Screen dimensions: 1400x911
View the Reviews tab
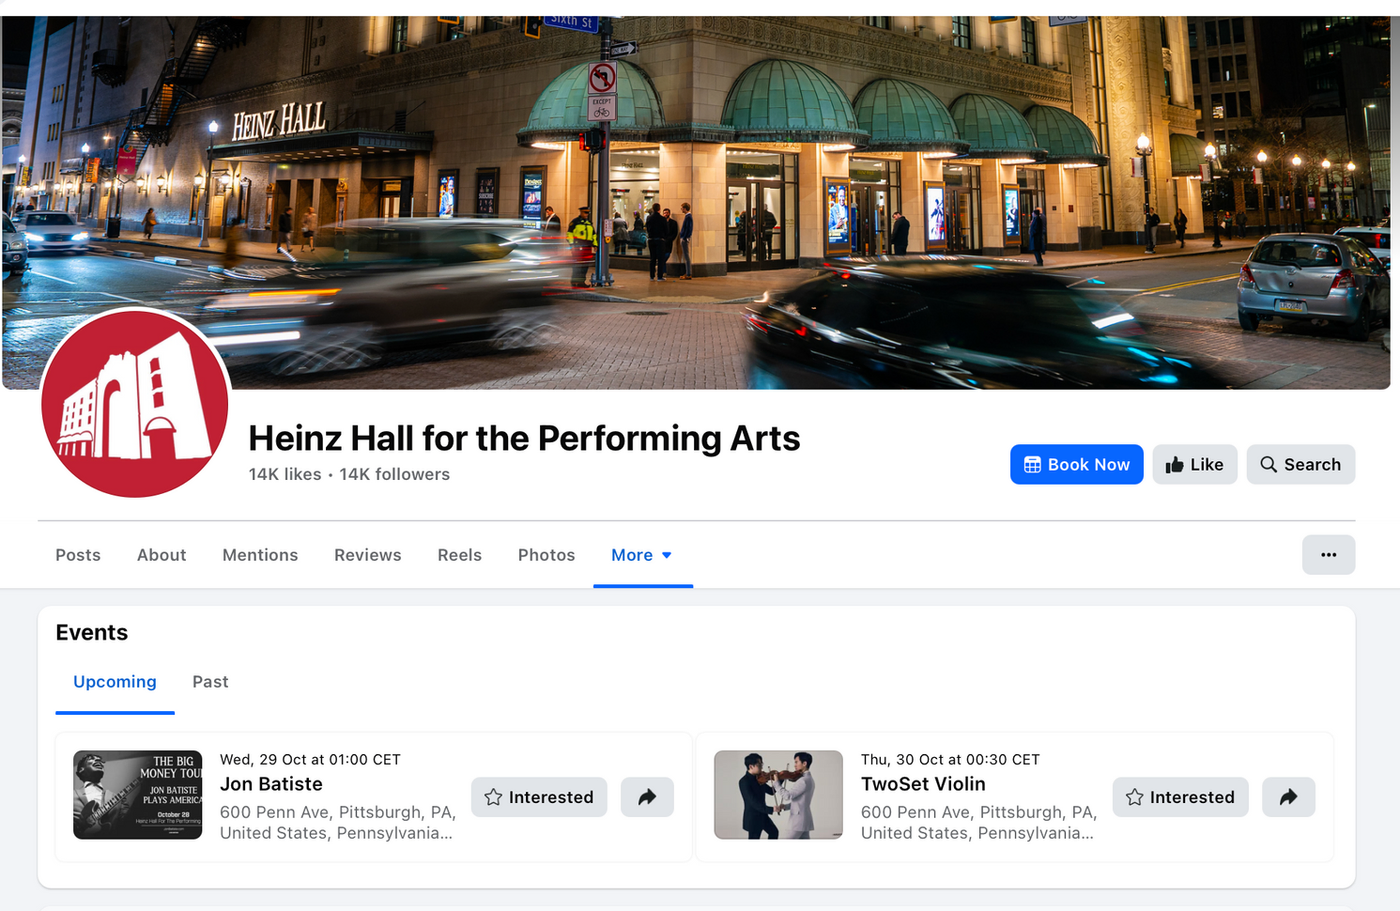point(367,555)
